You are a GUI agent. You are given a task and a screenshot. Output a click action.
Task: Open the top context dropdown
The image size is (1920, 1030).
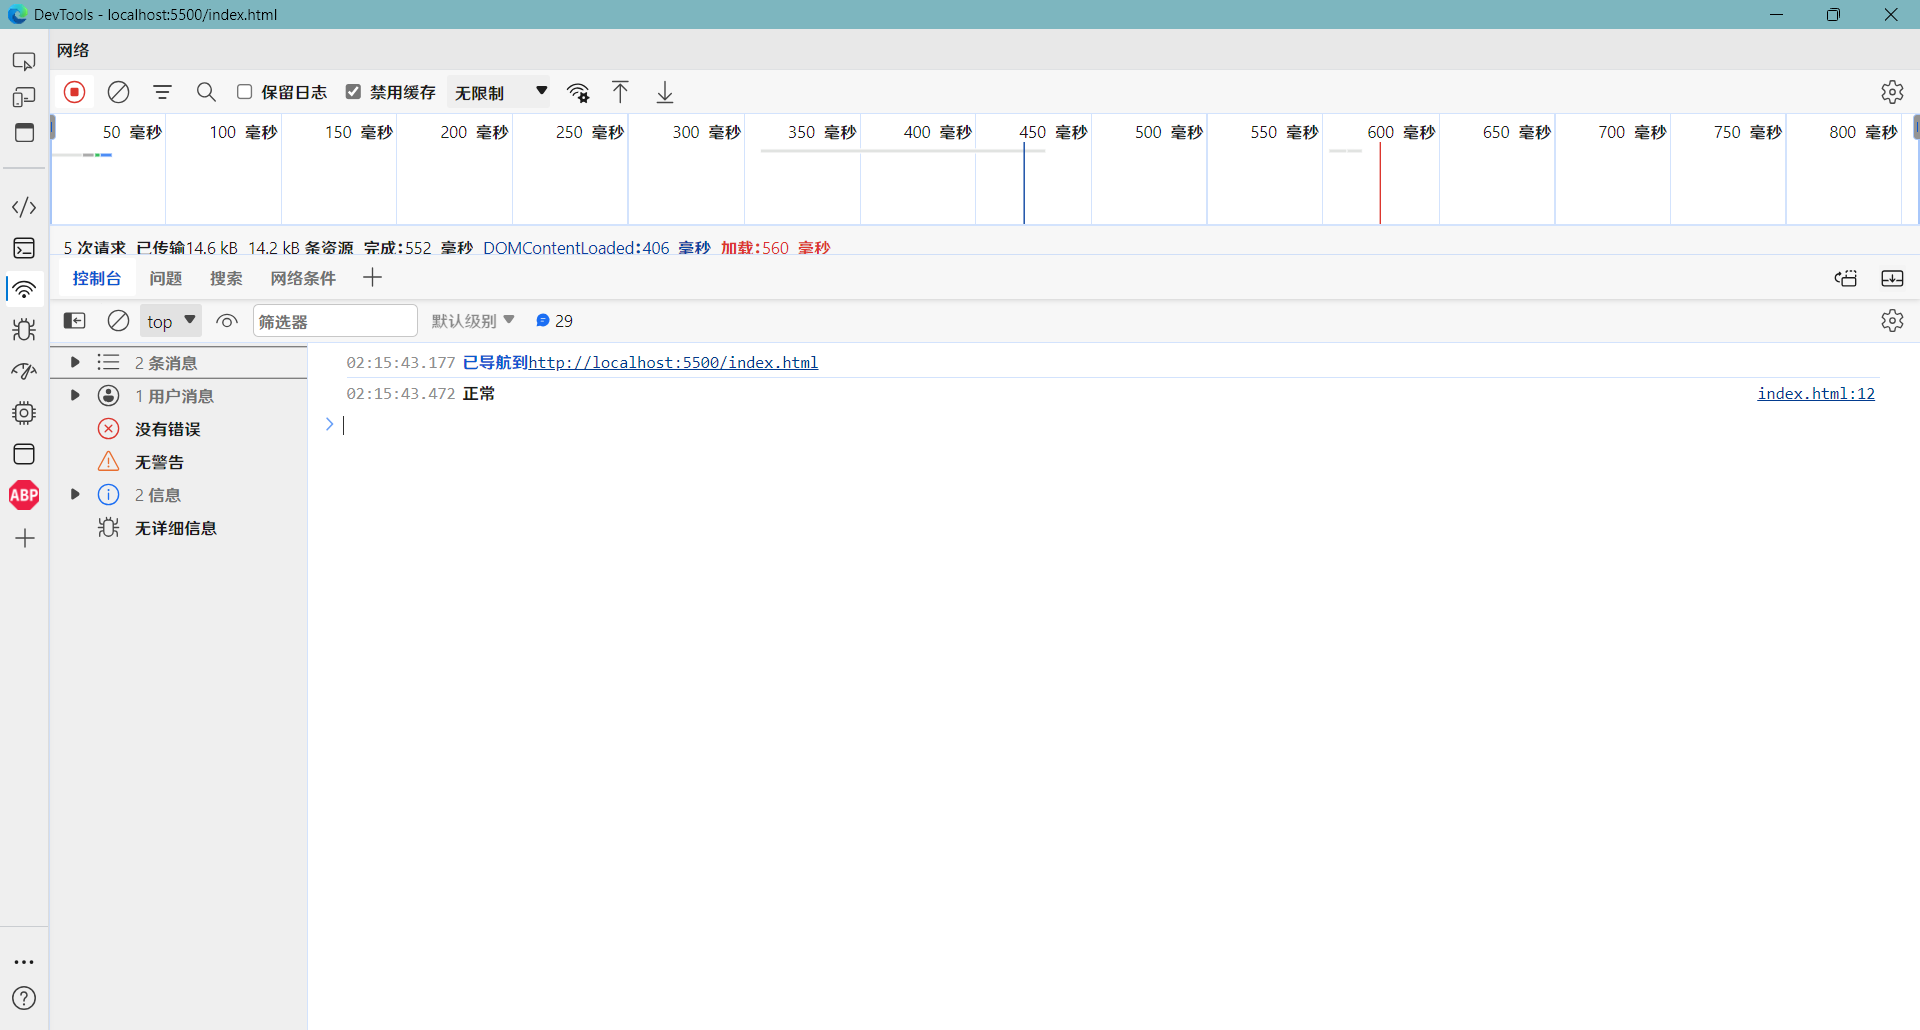(x=171, y=321)
